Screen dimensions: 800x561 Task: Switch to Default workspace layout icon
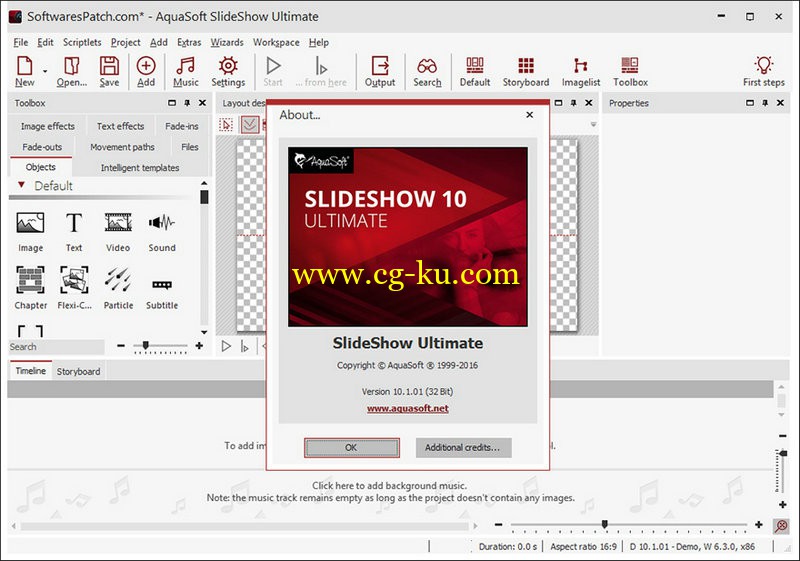(x=474, y=71)
